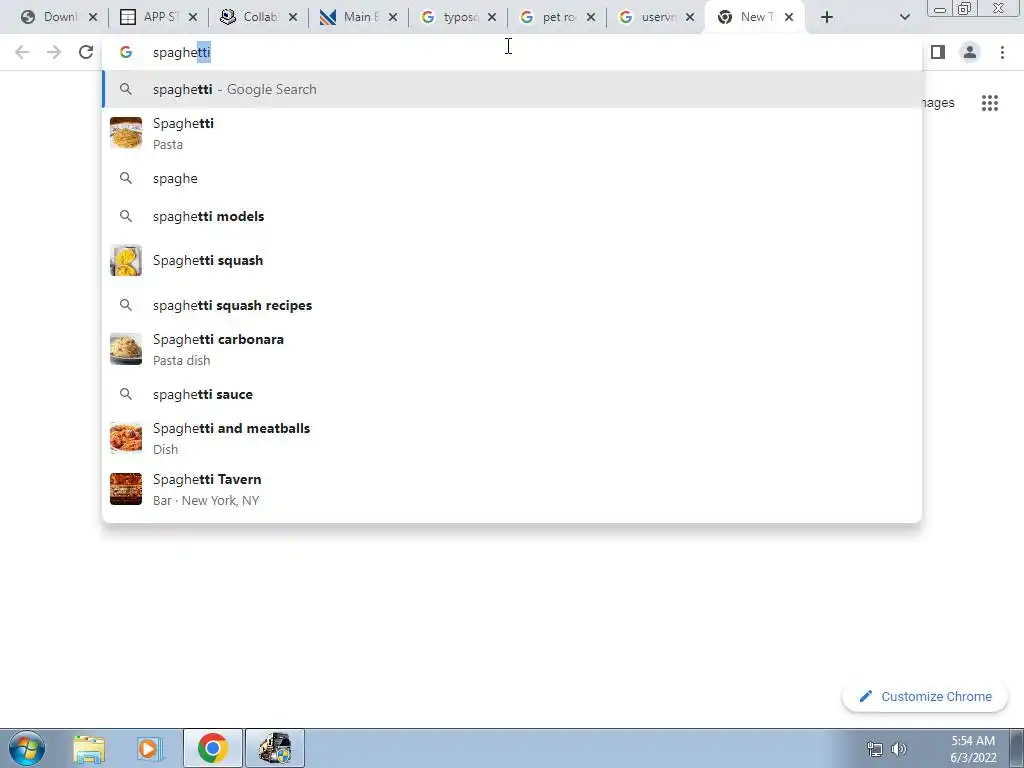Screen dimensions: 1024x768
Task: Open Windows Media Player from taskbar
Action: point(150,748)
